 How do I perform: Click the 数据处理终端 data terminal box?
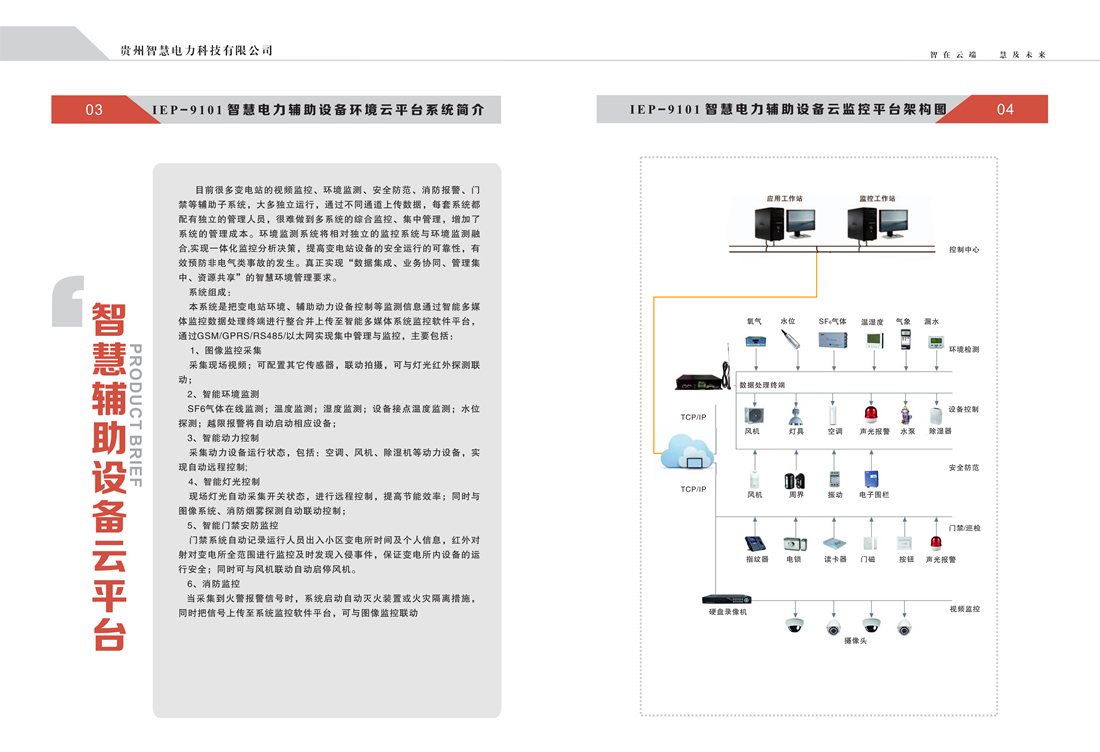click(761, 386)
